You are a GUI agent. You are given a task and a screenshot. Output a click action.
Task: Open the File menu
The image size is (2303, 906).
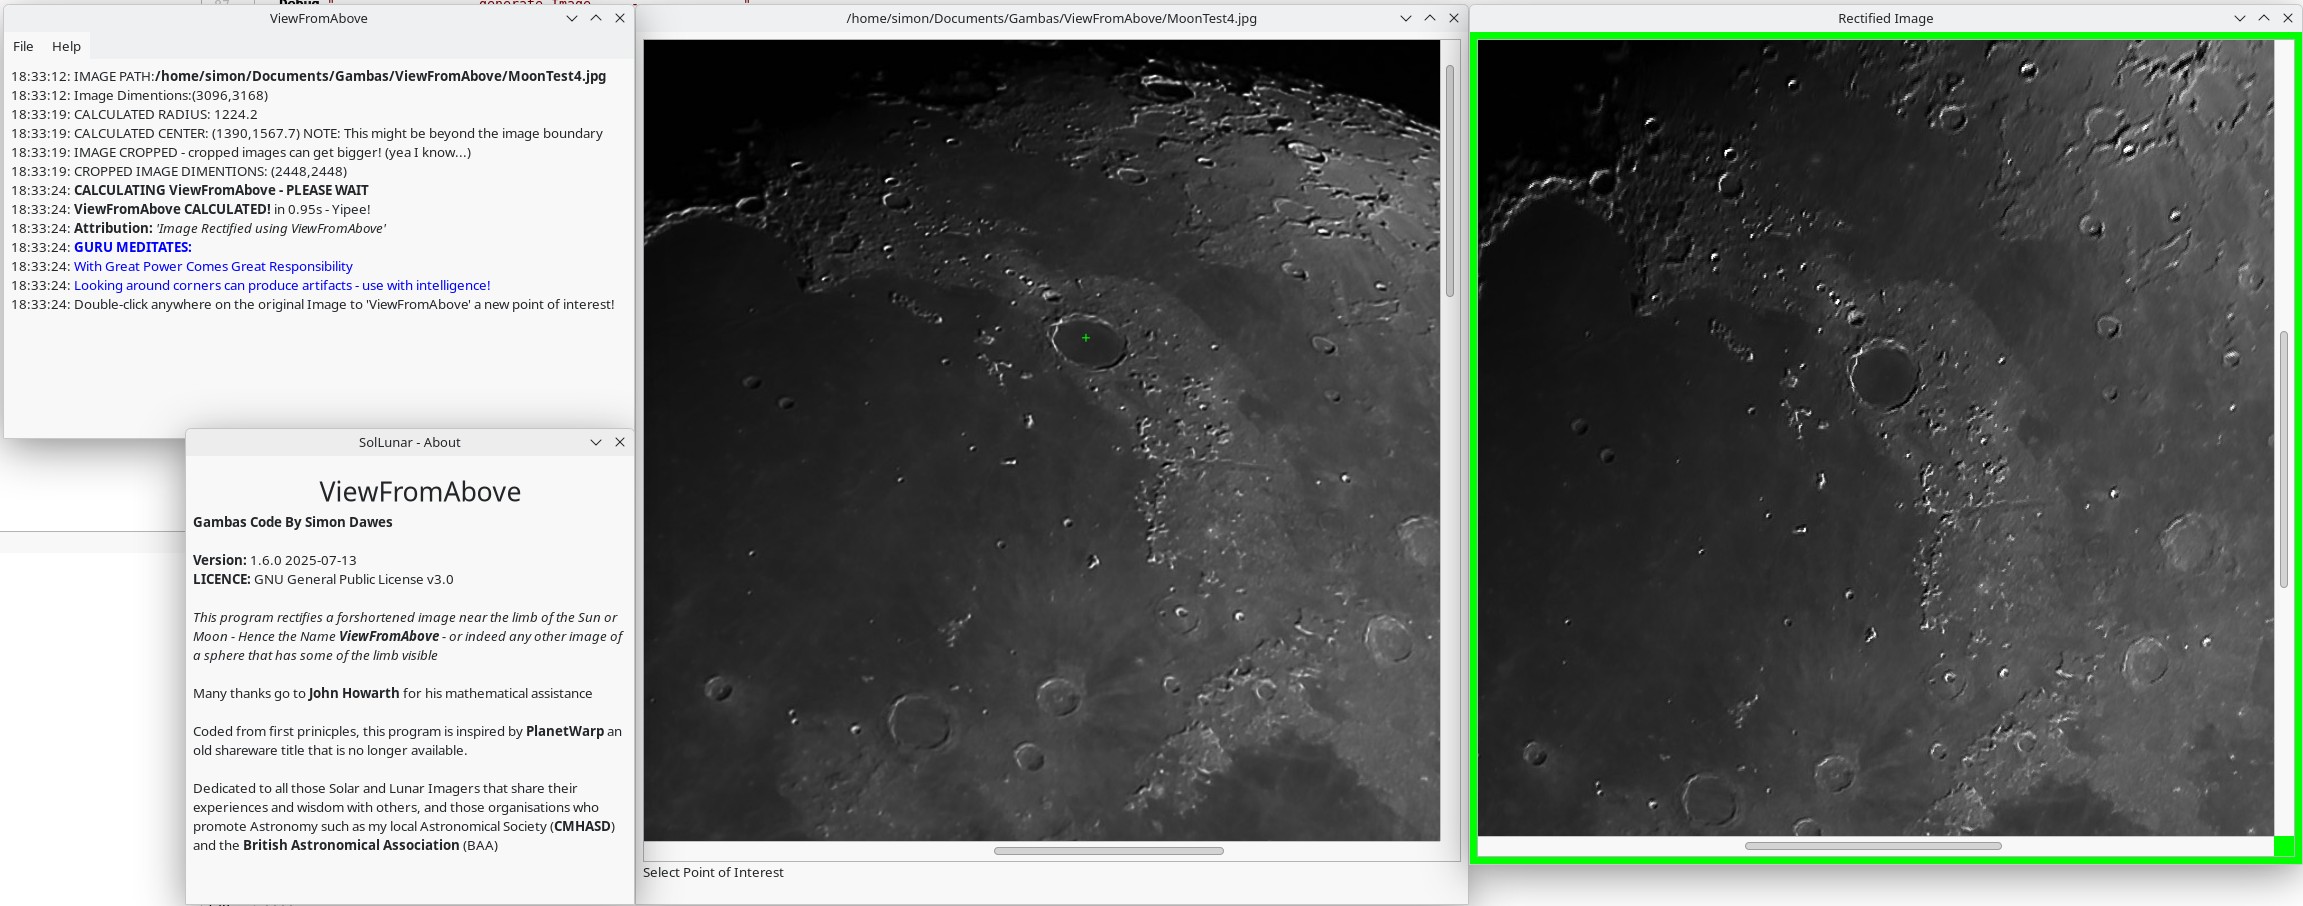click(23, 46)
